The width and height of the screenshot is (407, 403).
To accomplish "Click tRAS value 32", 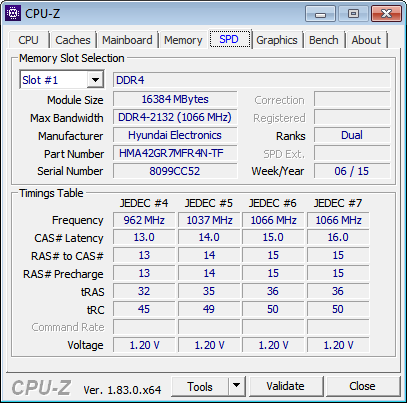I will point(144,291).
